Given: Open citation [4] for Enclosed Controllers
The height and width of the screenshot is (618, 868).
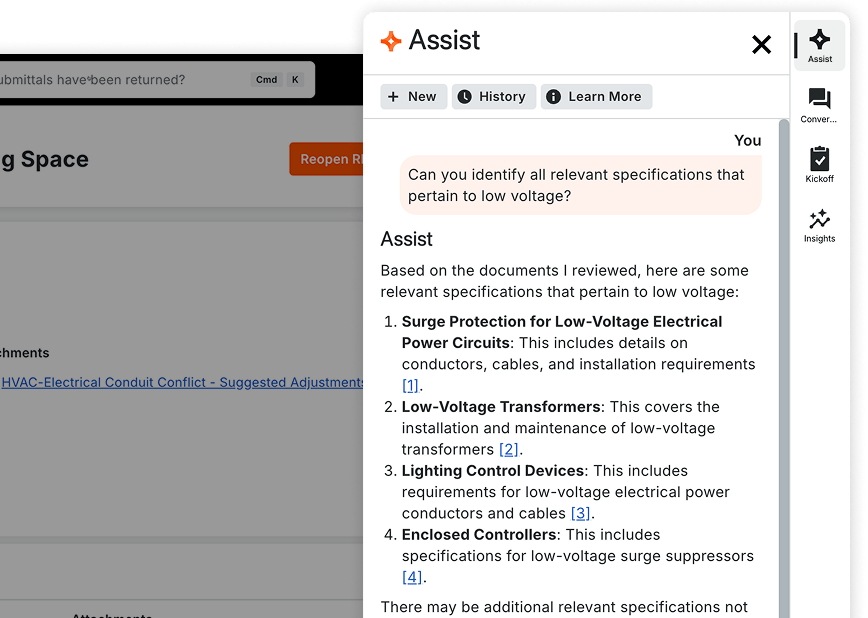Looking at the screenshot, I should point(412,577).
